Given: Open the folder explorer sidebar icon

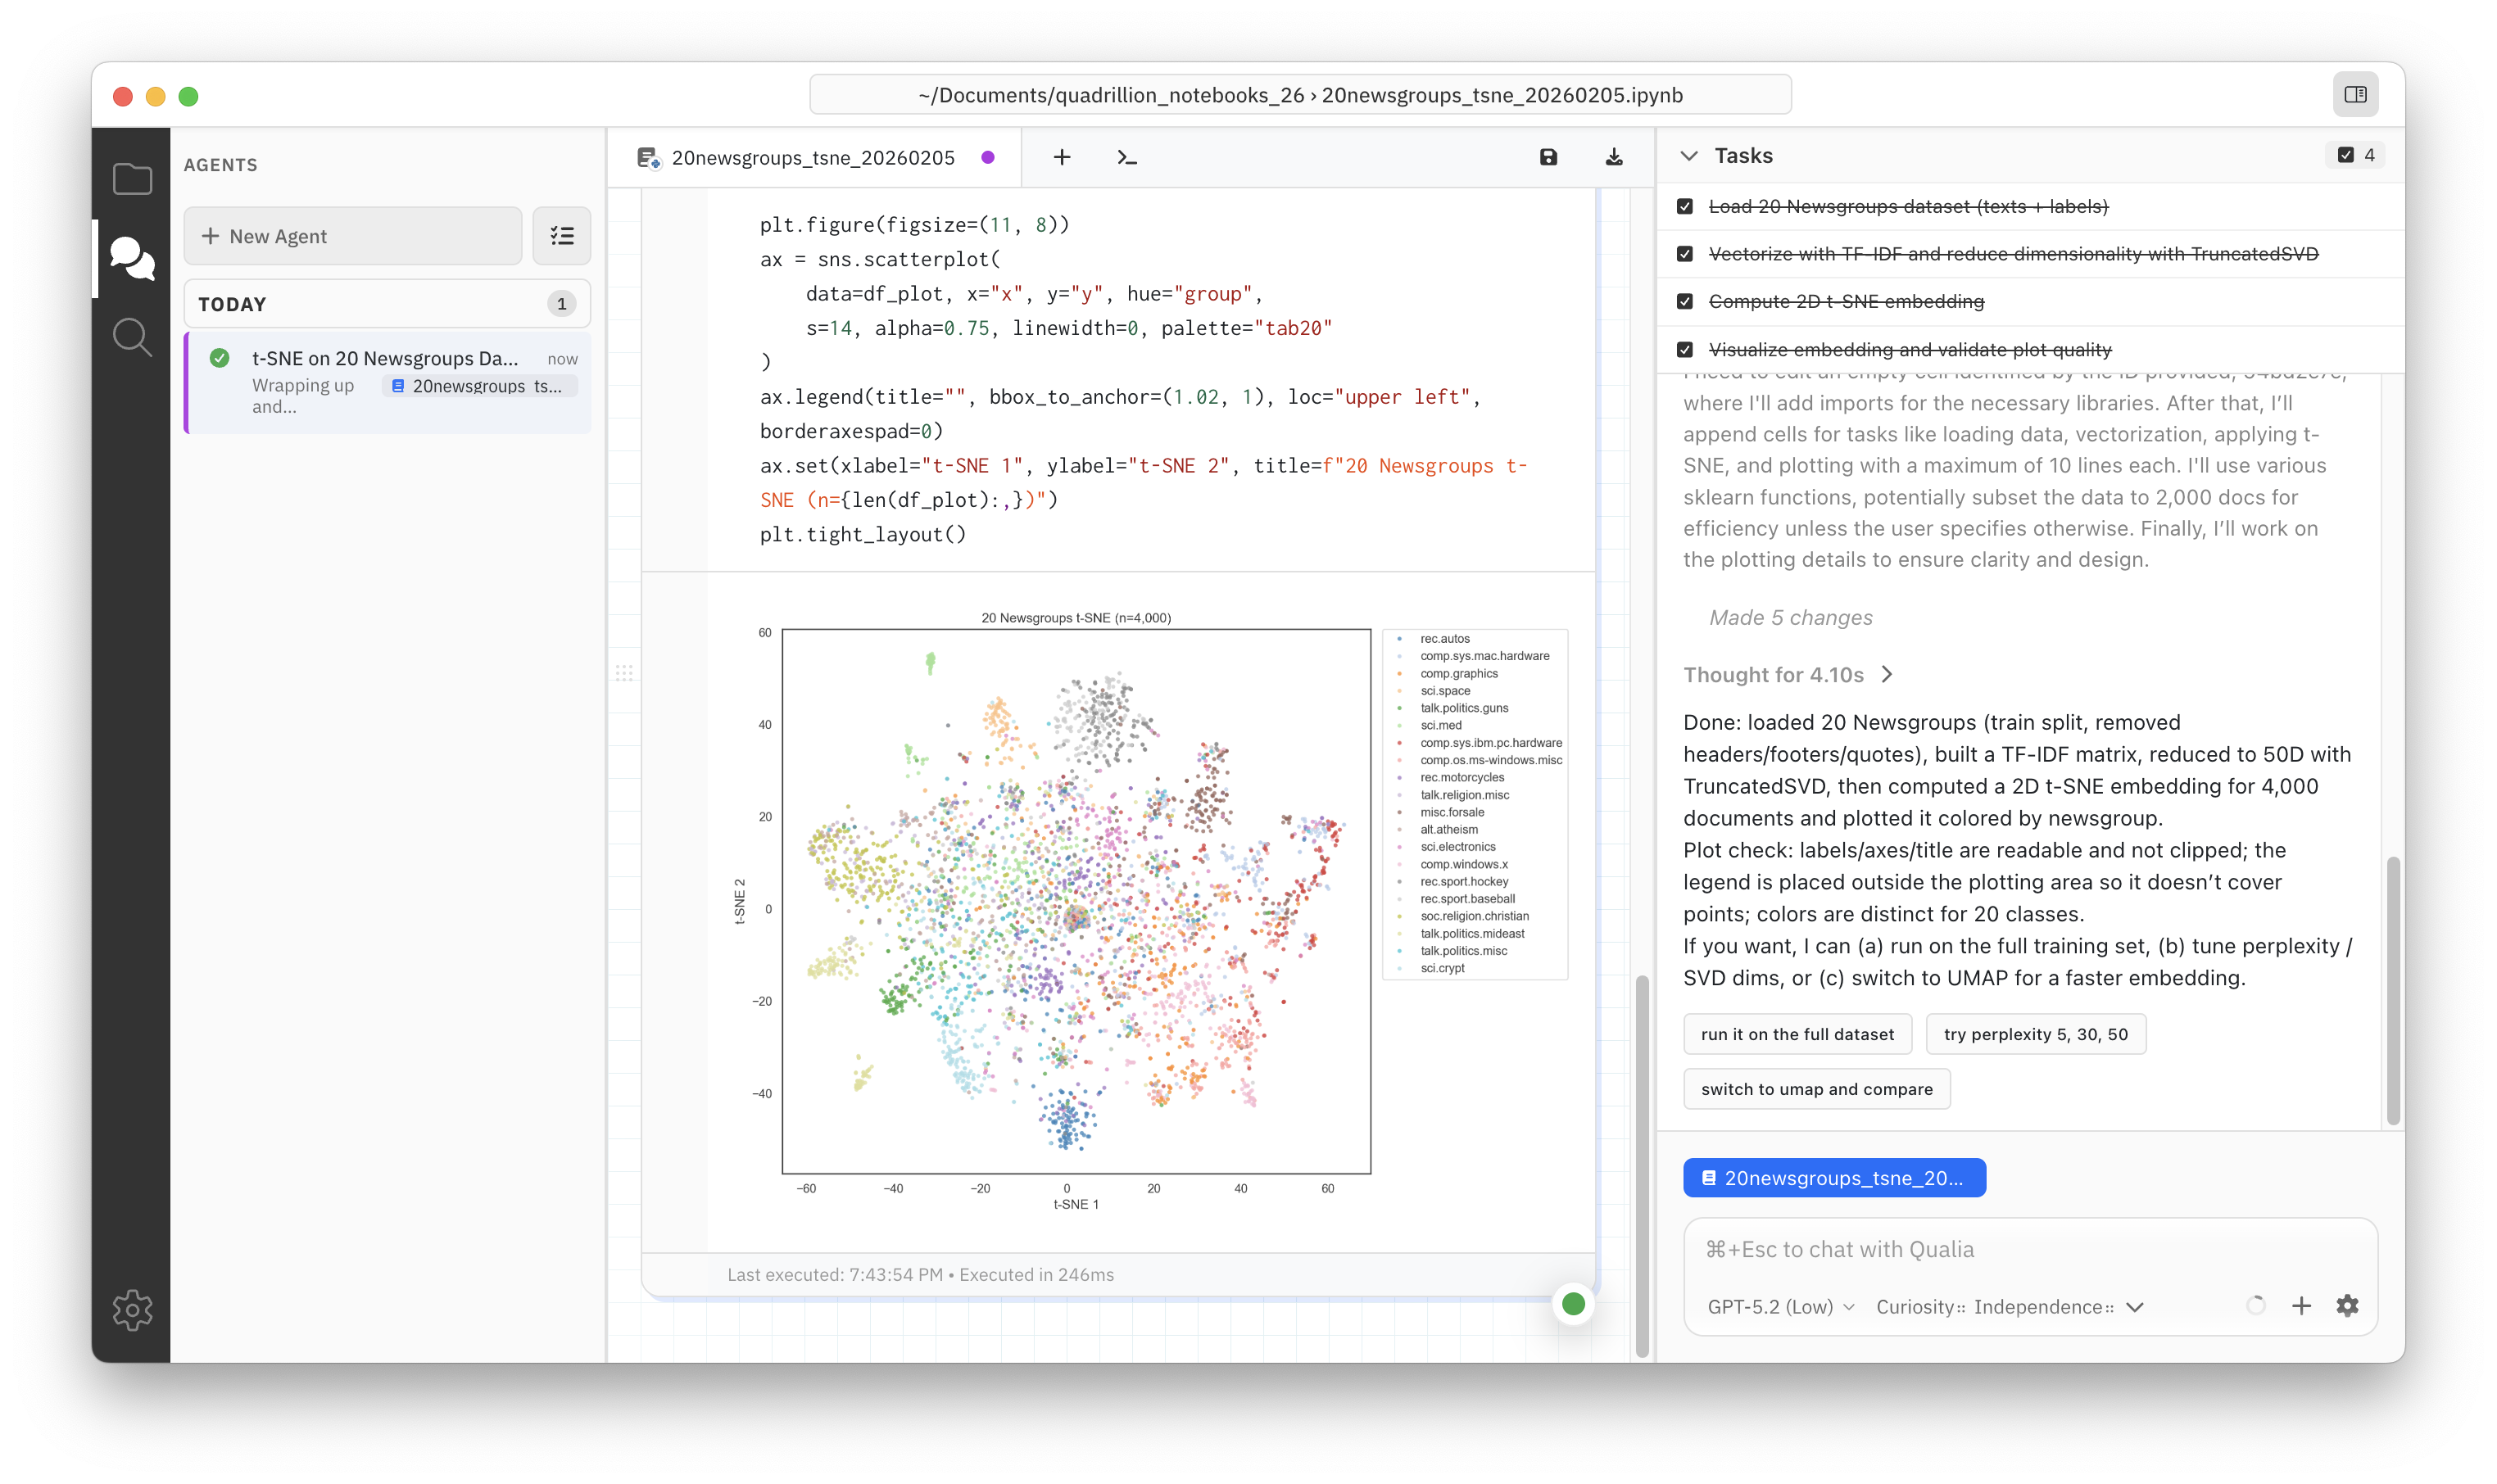Looking at the screenshot, I should (x=132, y=180).
